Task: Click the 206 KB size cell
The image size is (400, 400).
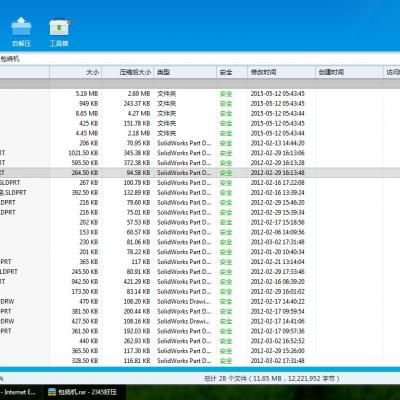Action: (x=89, y=143)
